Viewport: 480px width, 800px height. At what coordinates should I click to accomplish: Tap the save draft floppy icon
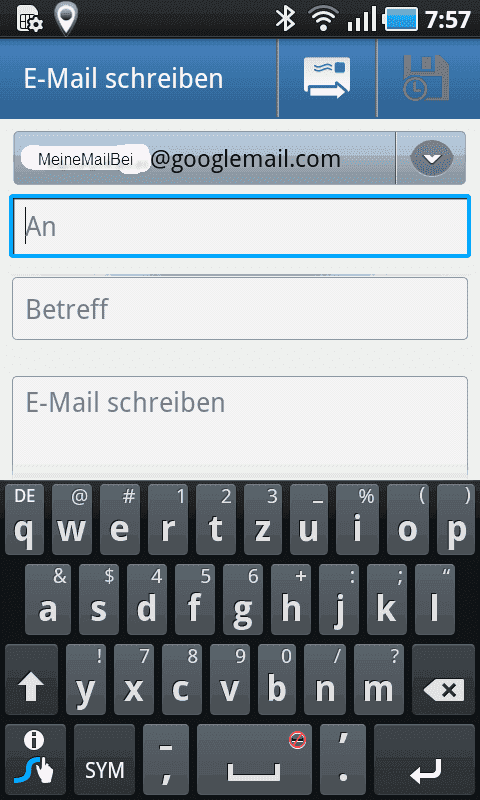[x=426, y=78]
